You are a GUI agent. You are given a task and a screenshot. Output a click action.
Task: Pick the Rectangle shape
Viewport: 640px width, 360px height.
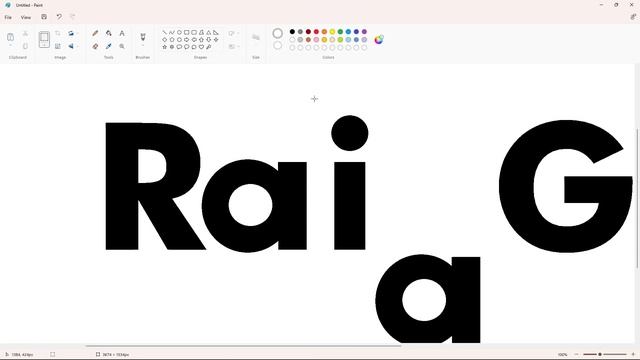pyautogui.click(x=187, y=32)
